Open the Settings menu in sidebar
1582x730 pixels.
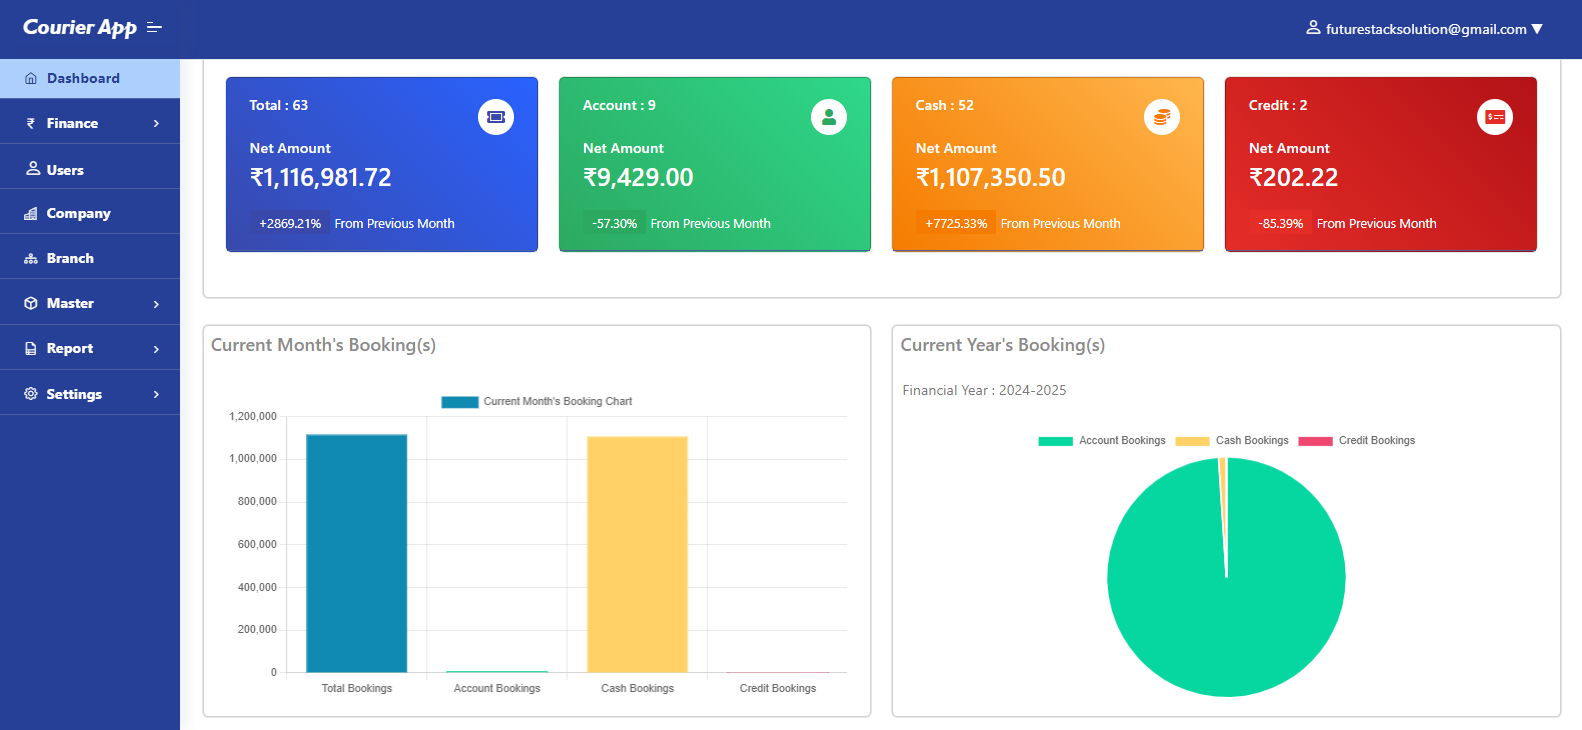pyautogui.click(x=74, y=394)
